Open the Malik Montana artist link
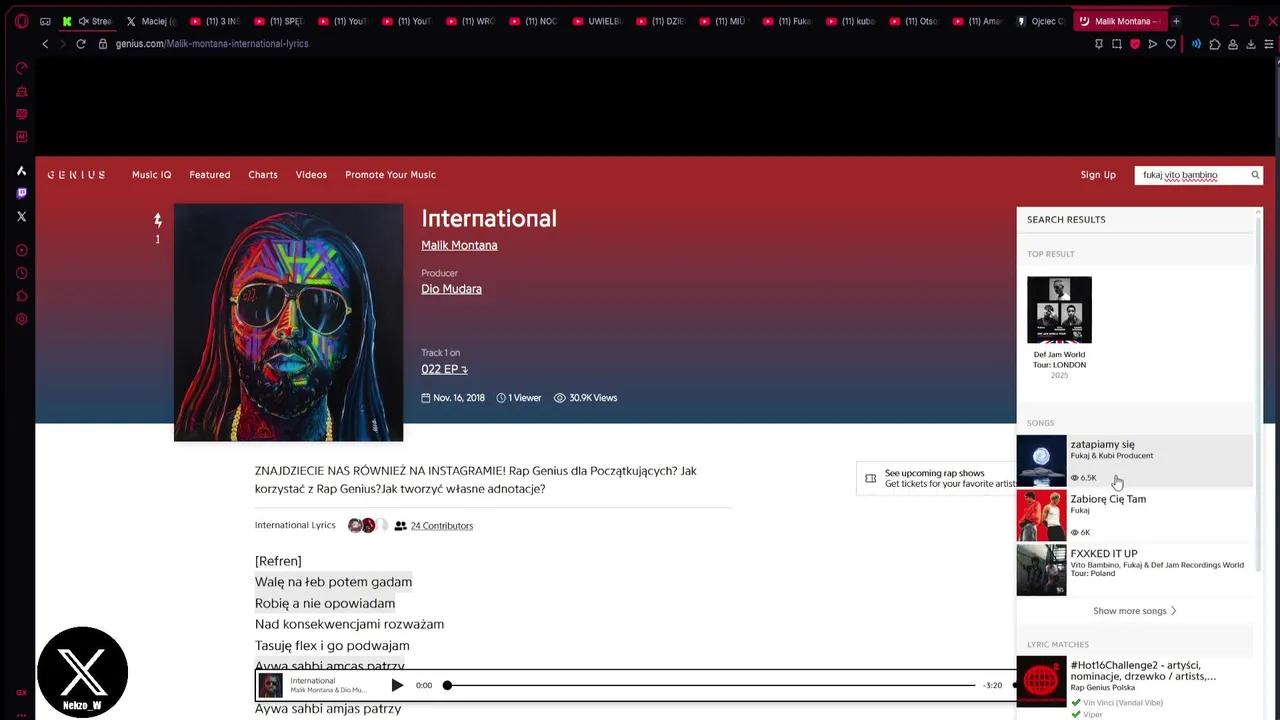The height and width of the screenshot is (720, 1280). pyautogui.click(x=459, y=245)
